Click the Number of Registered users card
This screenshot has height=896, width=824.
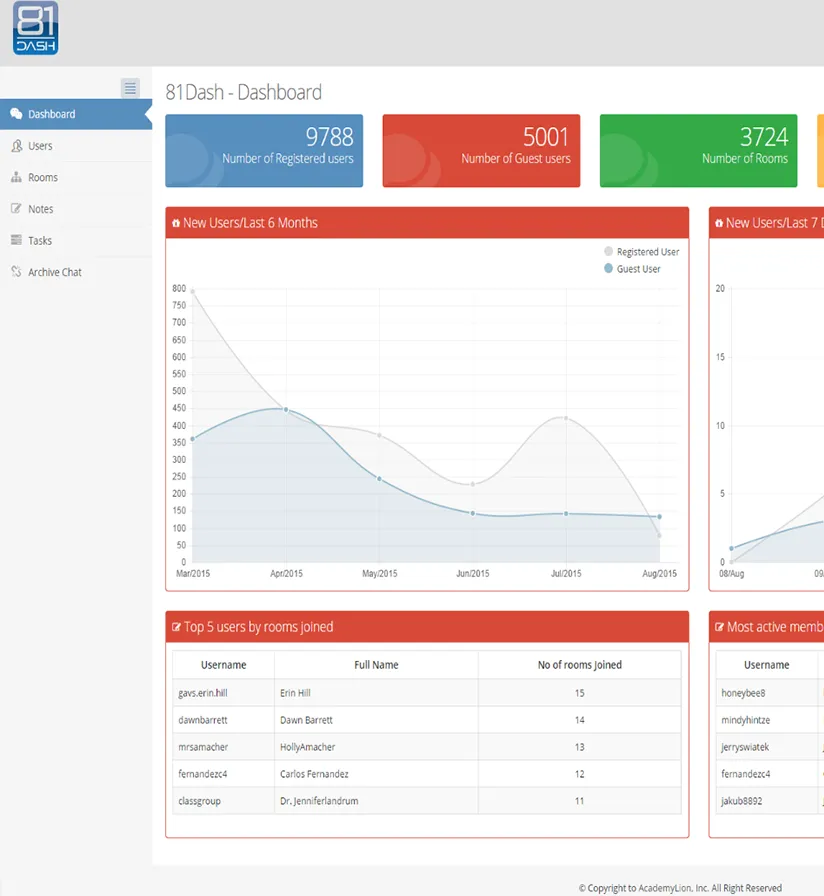coord(263,150)
